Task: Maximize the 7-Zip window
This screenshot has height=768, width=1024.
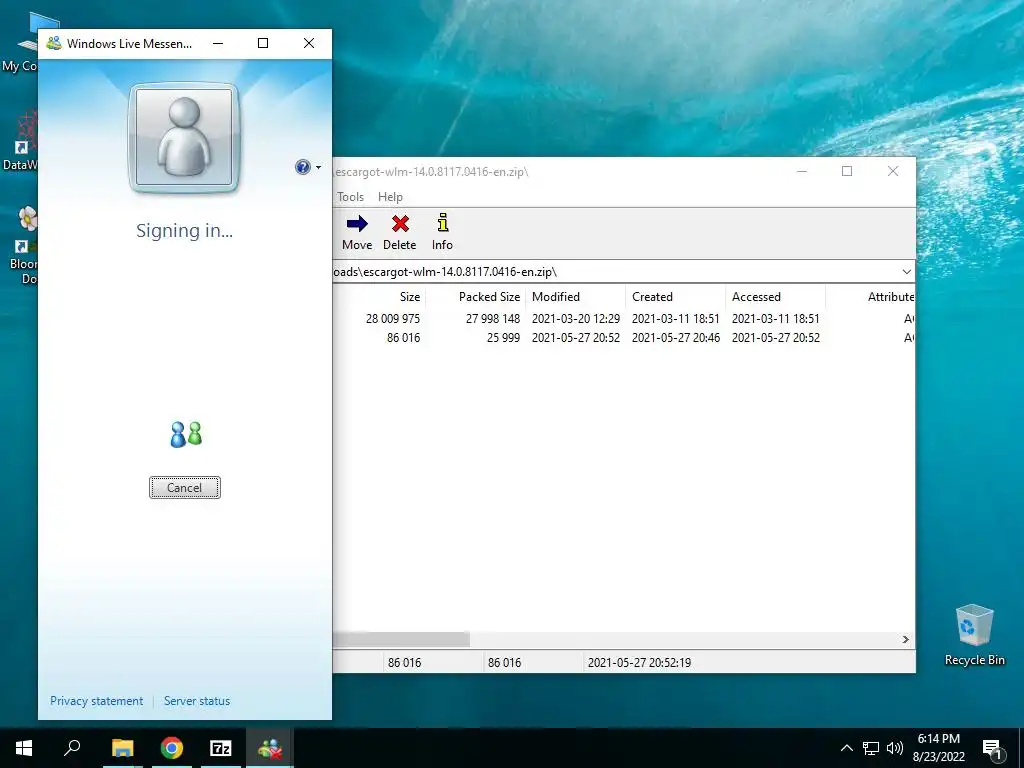Action: click(x=847, y=171)
